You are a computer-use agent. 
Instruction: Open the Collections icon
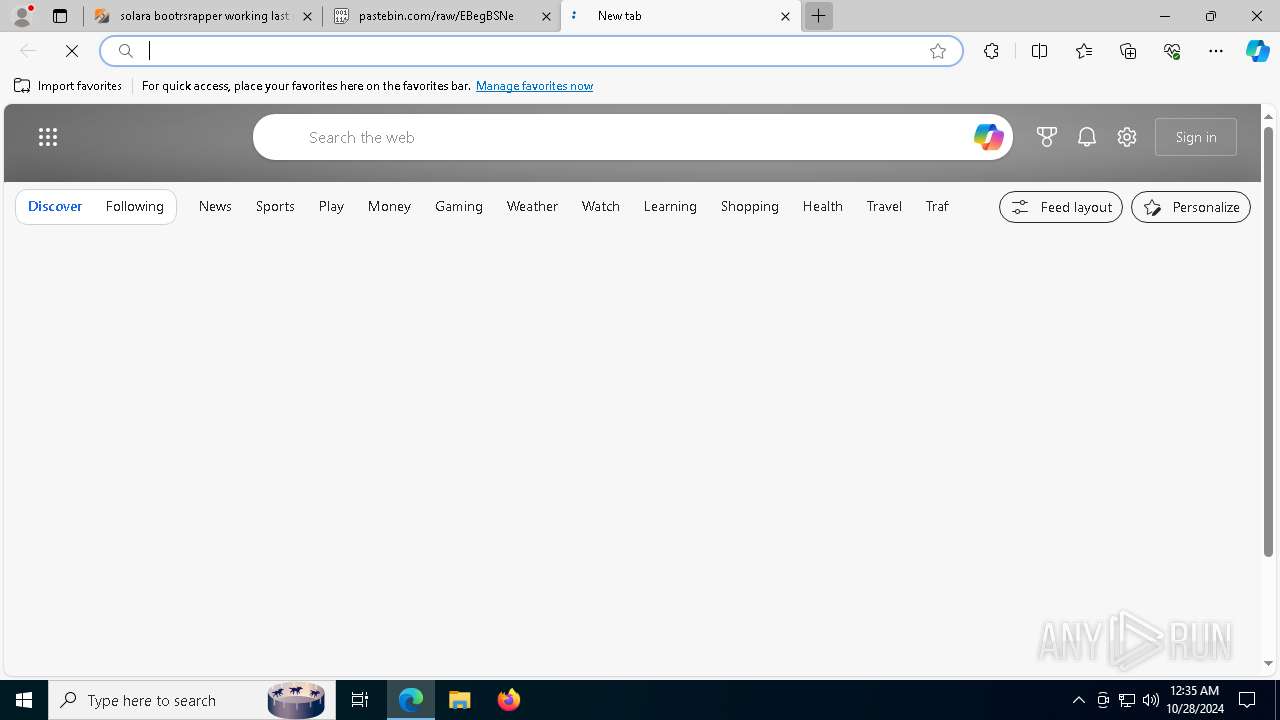tap(1128, 51)
